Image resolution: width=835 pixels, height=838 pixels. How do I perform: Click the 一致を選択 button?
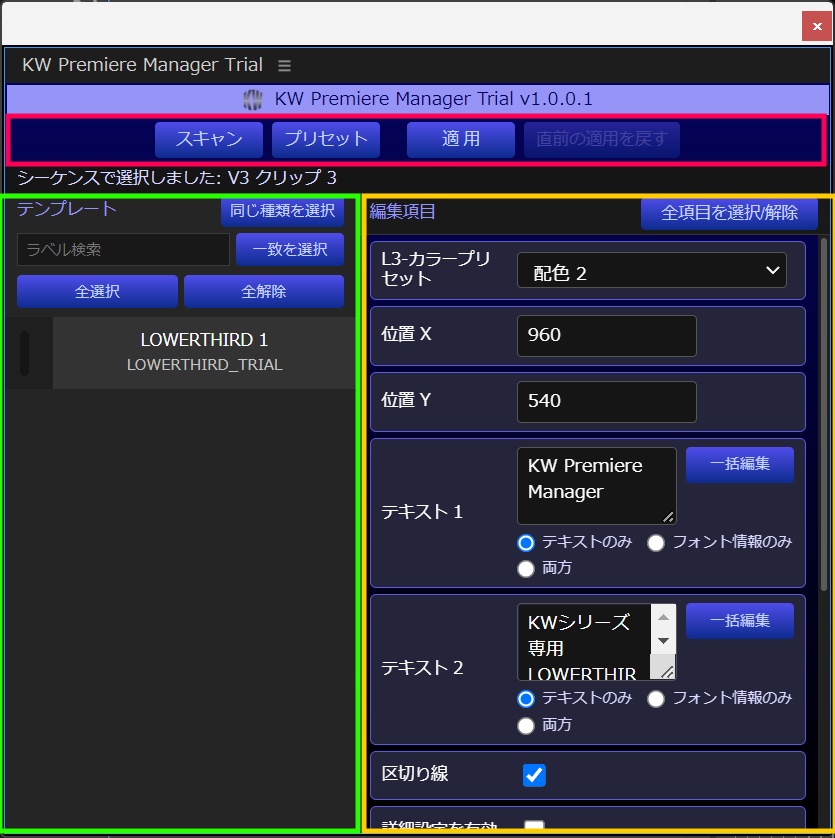click(290, 249)
